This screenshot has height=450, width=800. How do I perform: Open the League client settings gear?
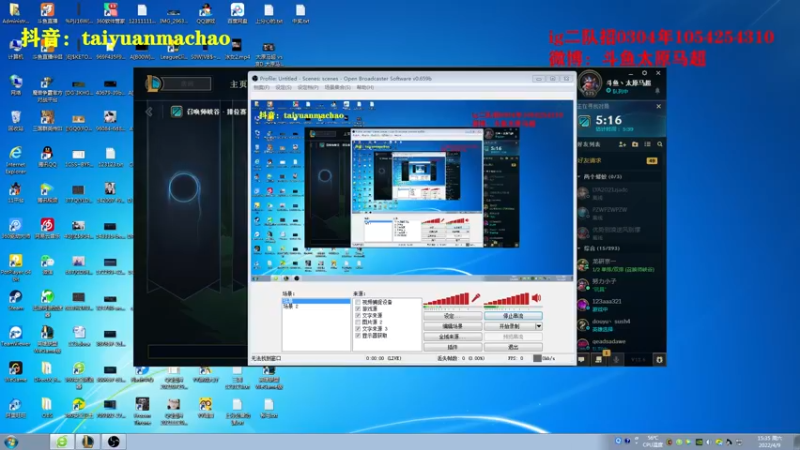645,73
